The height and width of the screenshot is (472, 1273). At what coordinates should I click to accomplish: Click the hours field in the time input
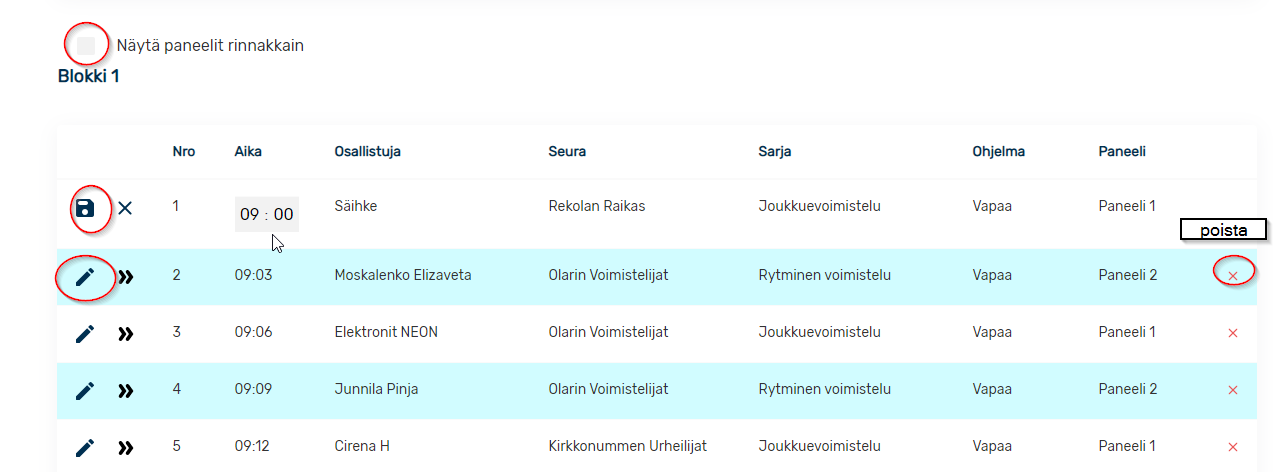point(250,214)
